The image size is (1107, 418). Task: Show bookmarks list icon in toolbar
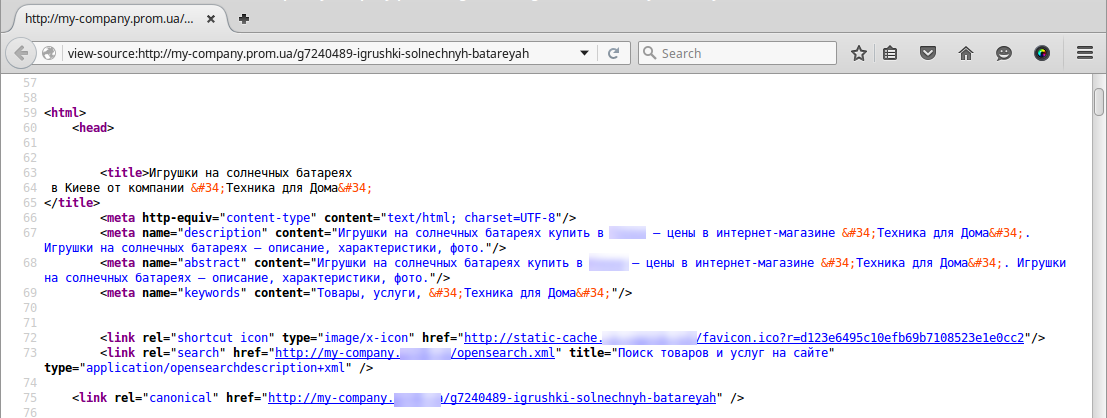coord(890,53)
